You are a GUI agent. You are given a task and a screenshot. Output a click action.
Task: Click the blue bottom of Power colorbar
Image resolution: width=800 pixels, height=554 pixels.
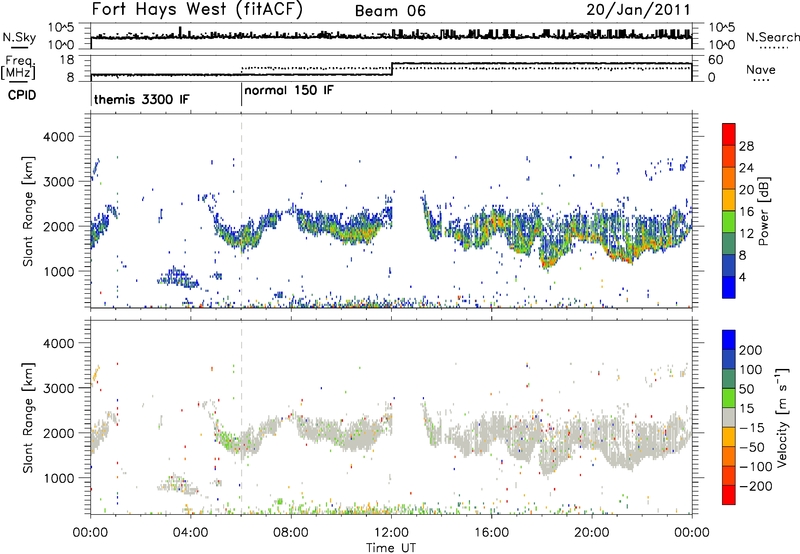729,287
